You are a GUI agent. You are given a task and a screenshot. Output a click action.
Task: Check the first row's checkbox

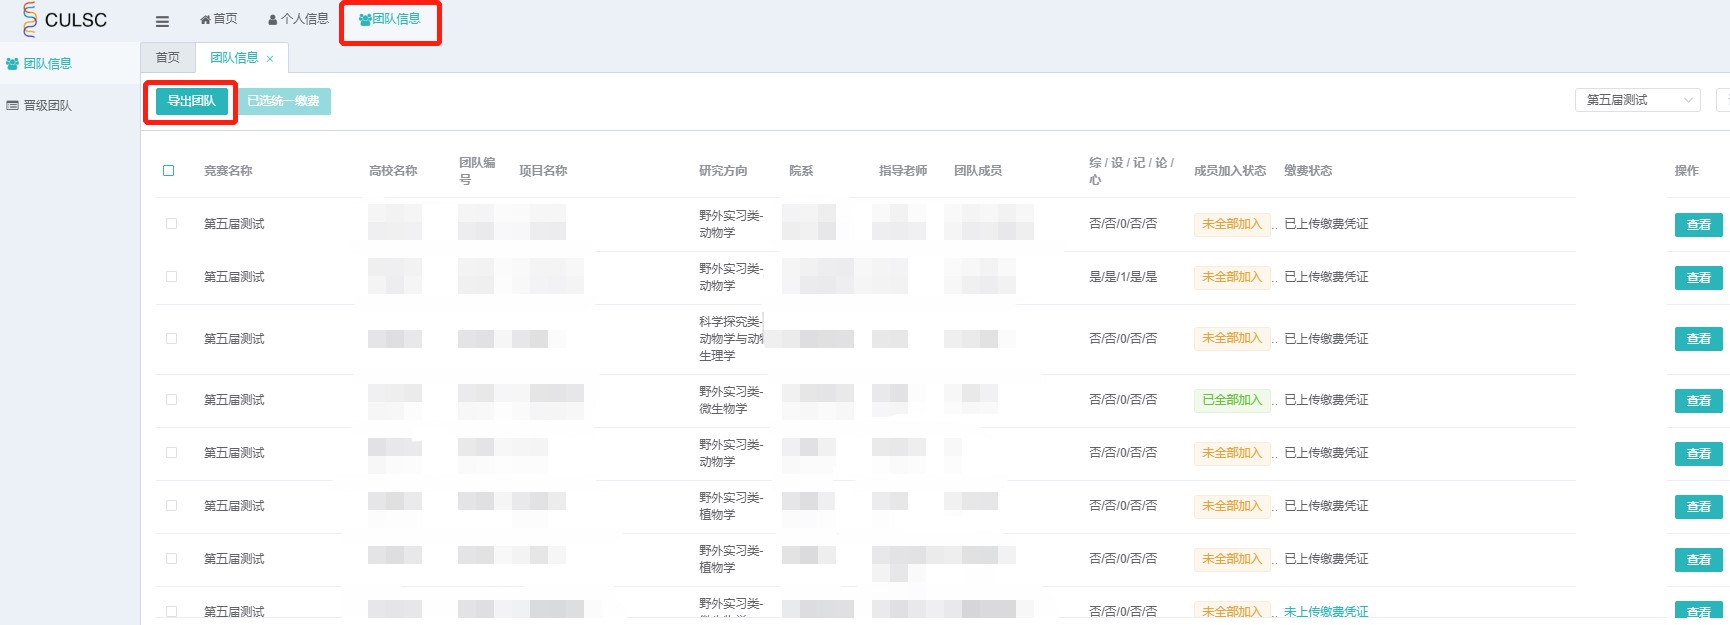(x=171, y=224)
